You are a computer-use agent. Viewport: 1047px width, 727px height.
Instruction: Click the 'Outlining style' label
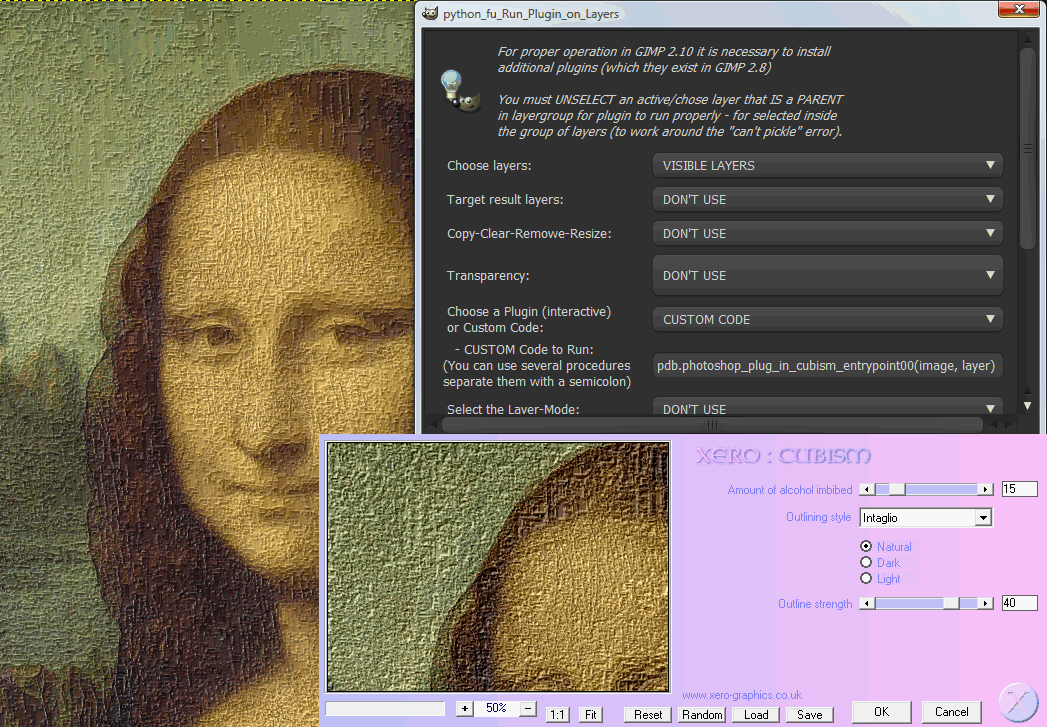[x=819, y=517]
